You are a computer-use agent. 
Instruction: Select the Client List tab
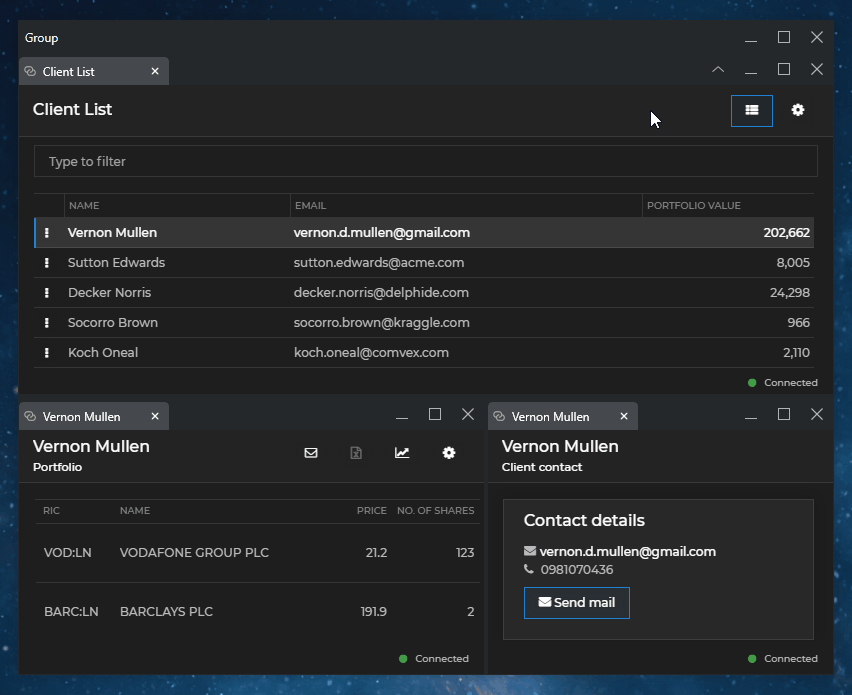pos(69,72)
